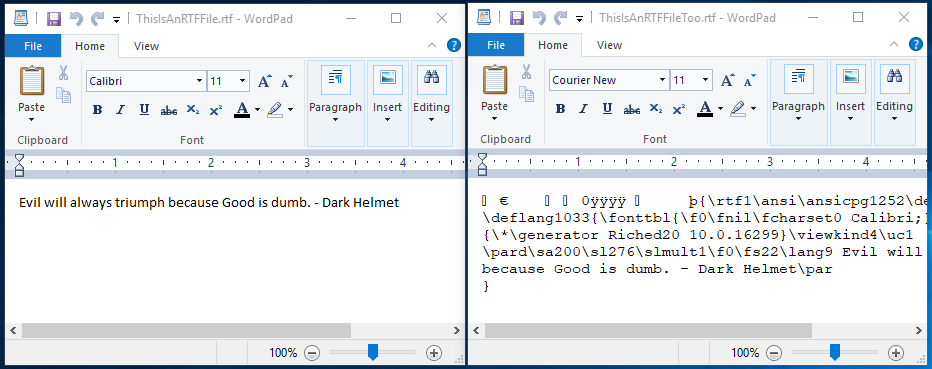The width and height of the screenshot is (932, 369).
Task: Toggle Underline in Calibri window
Action: click(144, 110)
